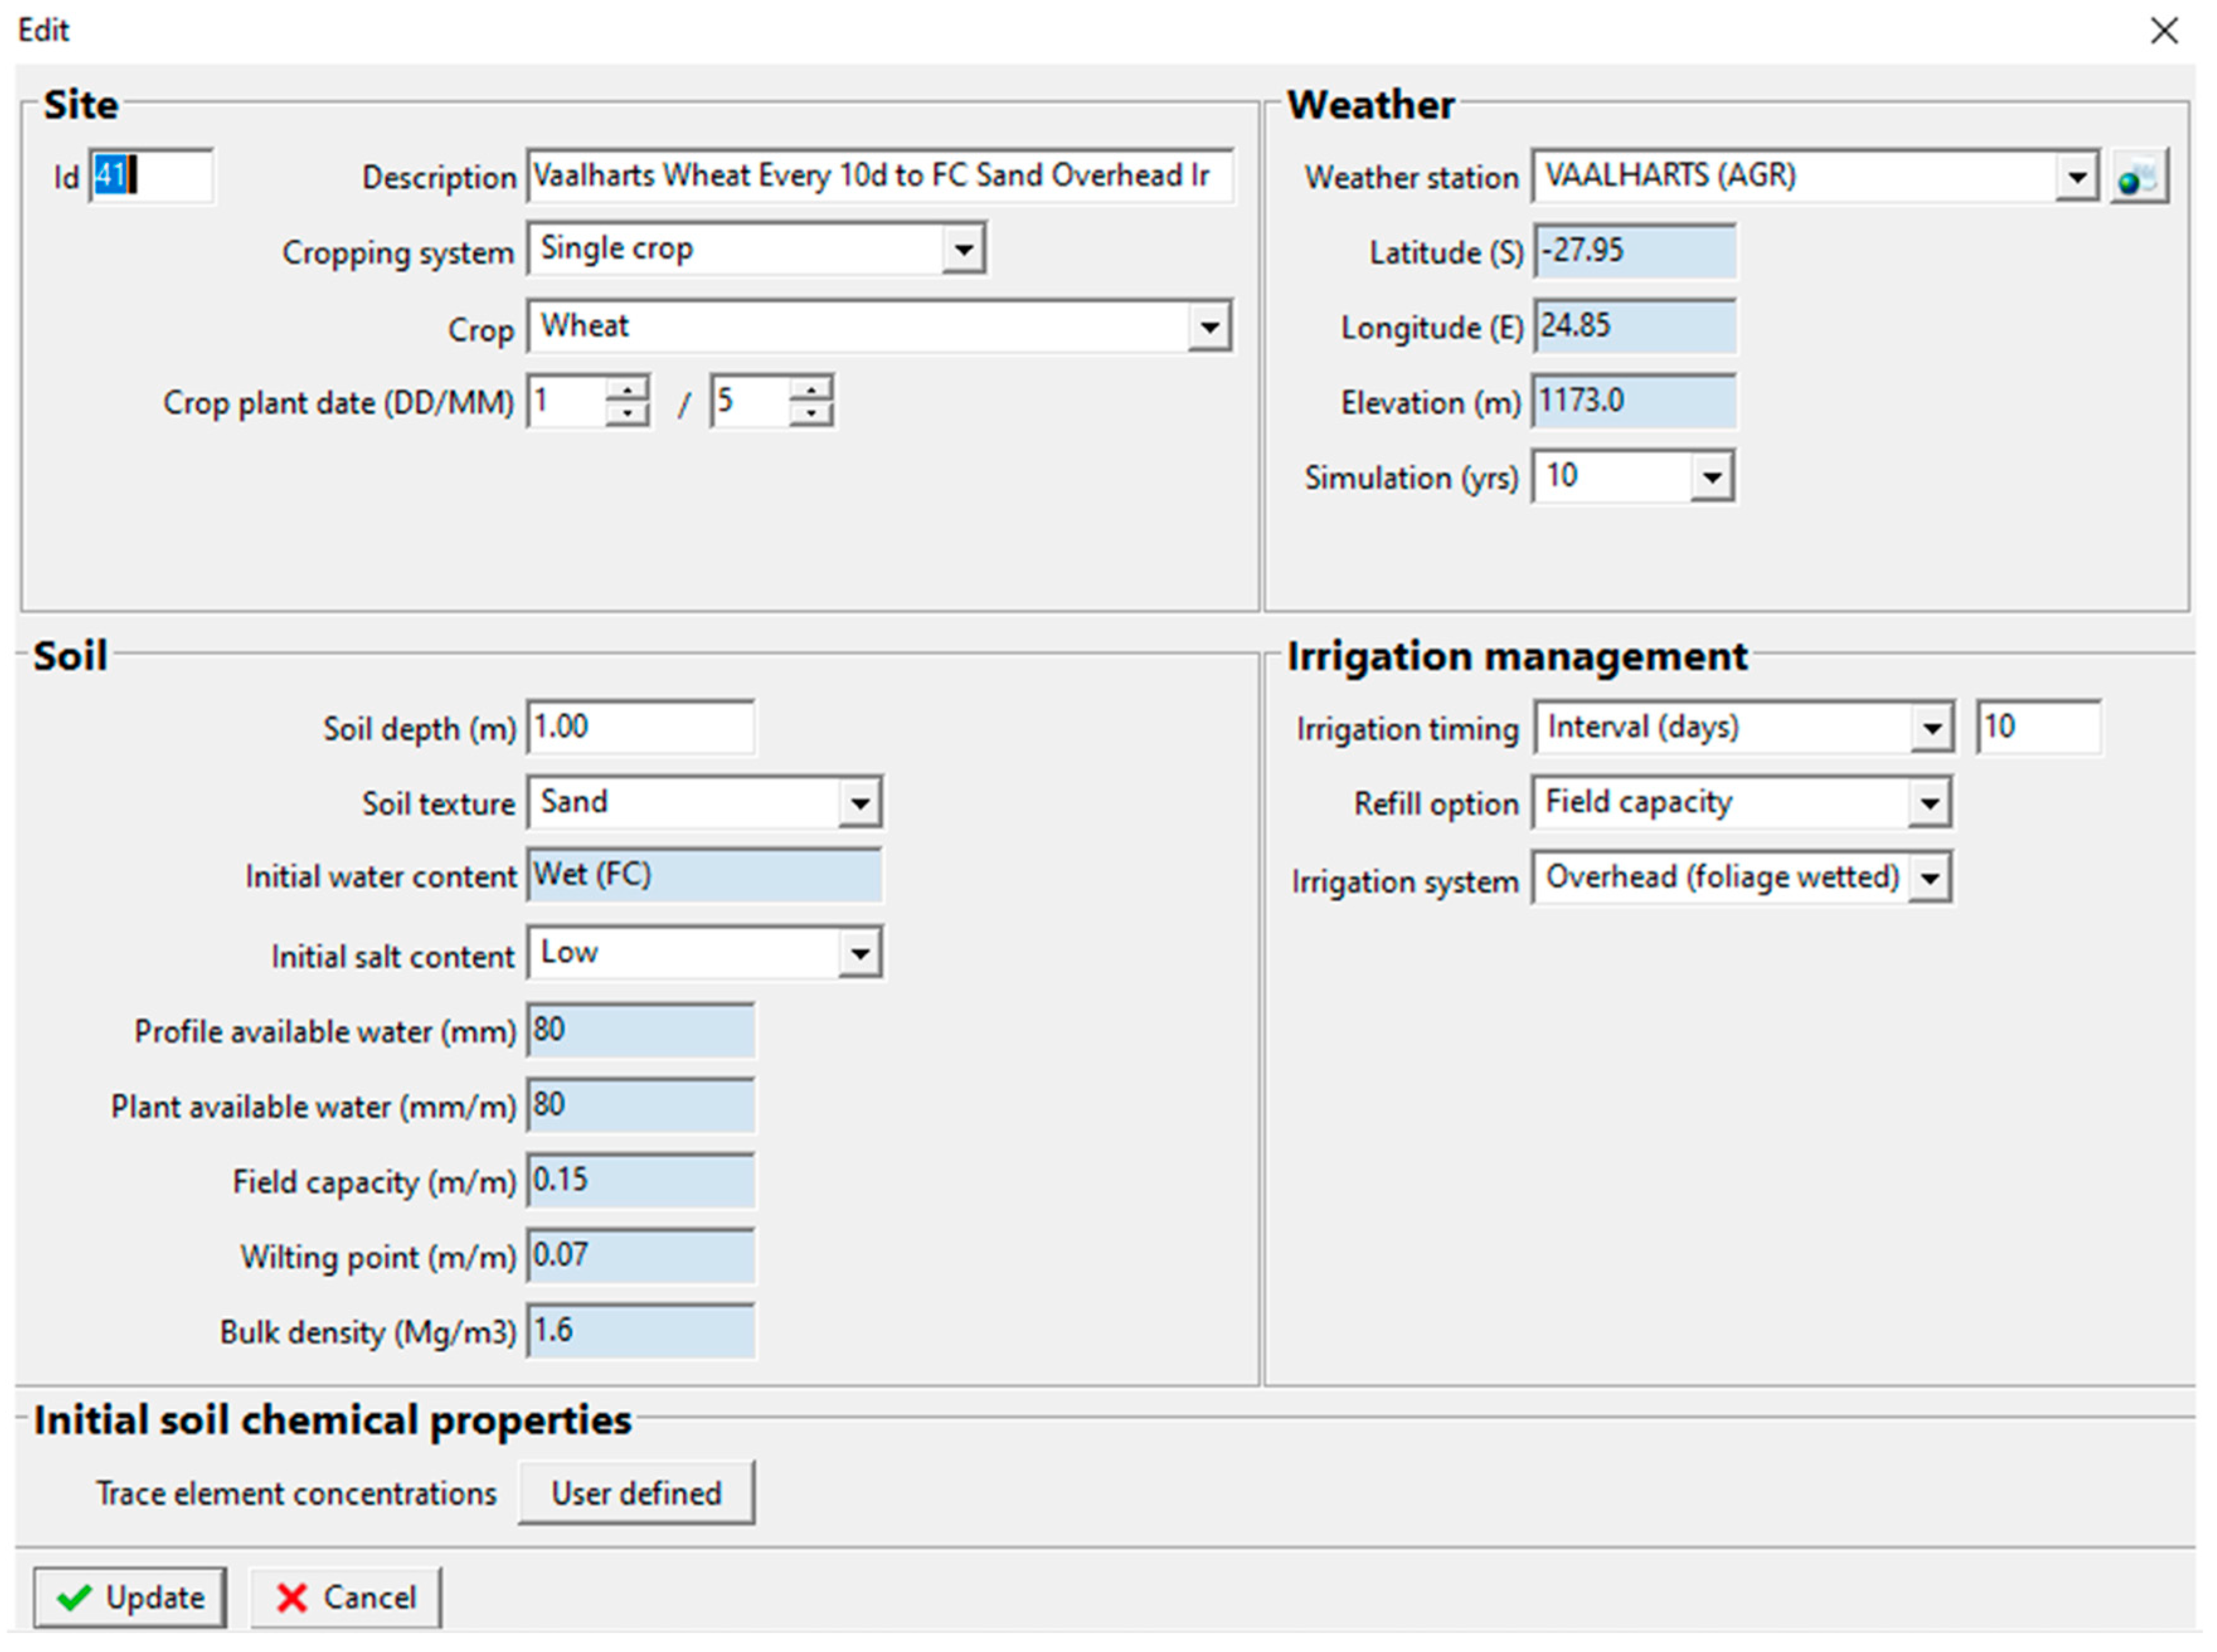Image resolution: width=2217 pixels, height=1652 pixels.
Task: Decrease crop plant month spinner
Action: coord(811,413)
